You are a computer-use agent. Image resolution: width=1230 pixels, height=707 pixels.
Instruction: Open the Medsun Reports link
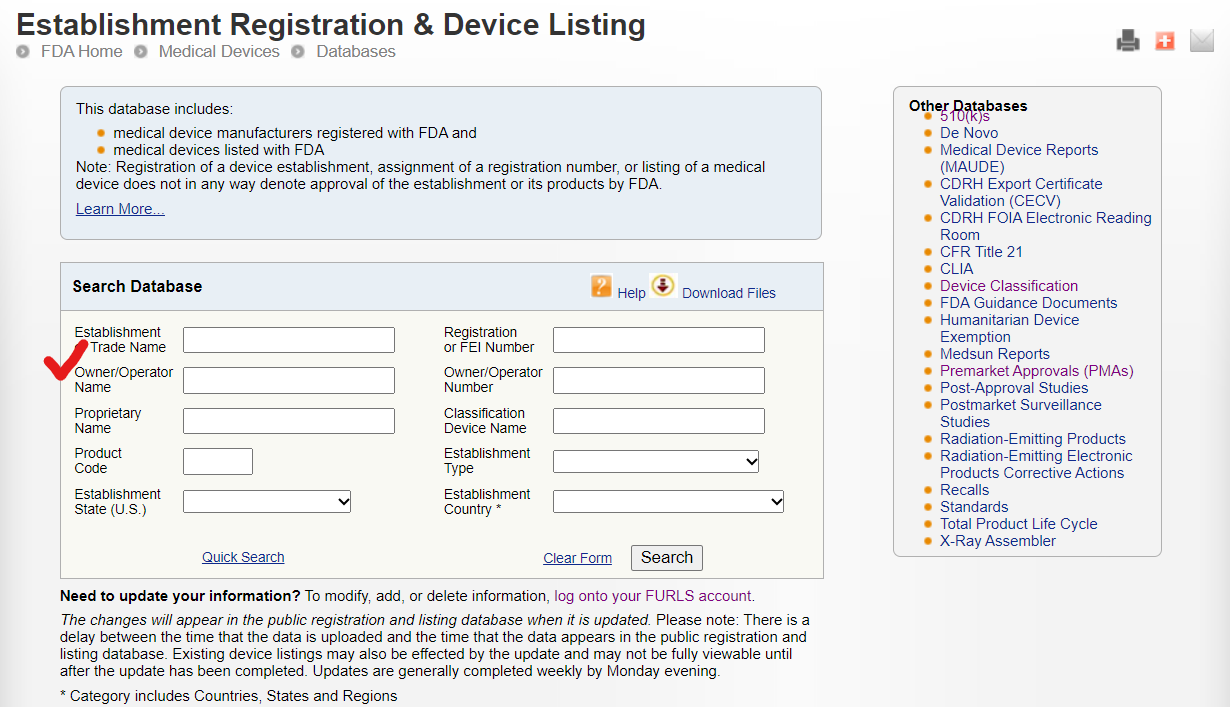[995, 354]
